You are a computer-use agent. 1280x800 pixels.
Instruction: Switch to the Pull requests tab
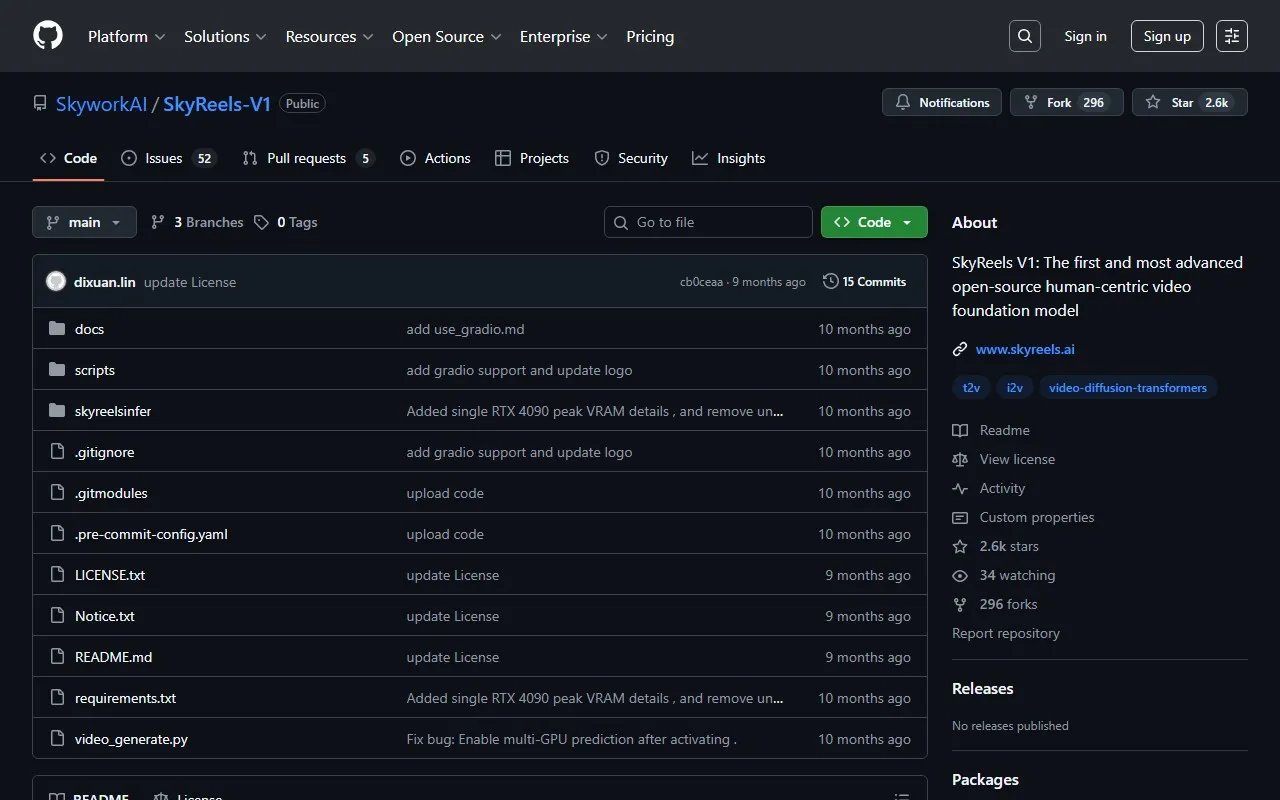[x=308, y=158]
